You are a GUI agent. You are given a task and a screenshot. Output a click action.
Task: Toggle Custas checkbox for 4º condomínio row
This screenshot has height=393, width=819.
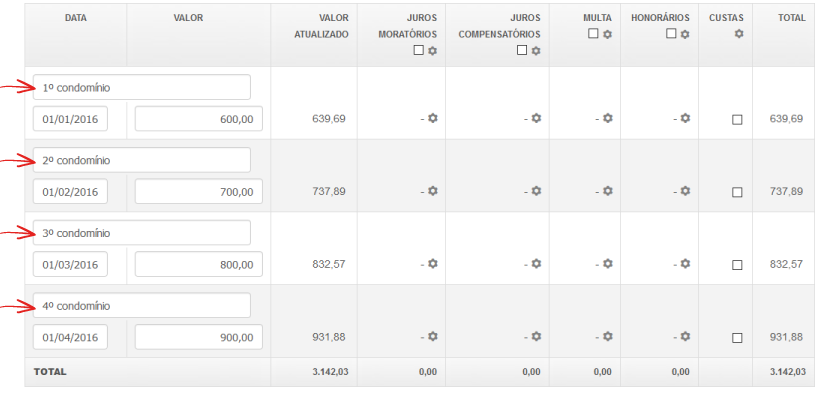(x=737, y=338)
